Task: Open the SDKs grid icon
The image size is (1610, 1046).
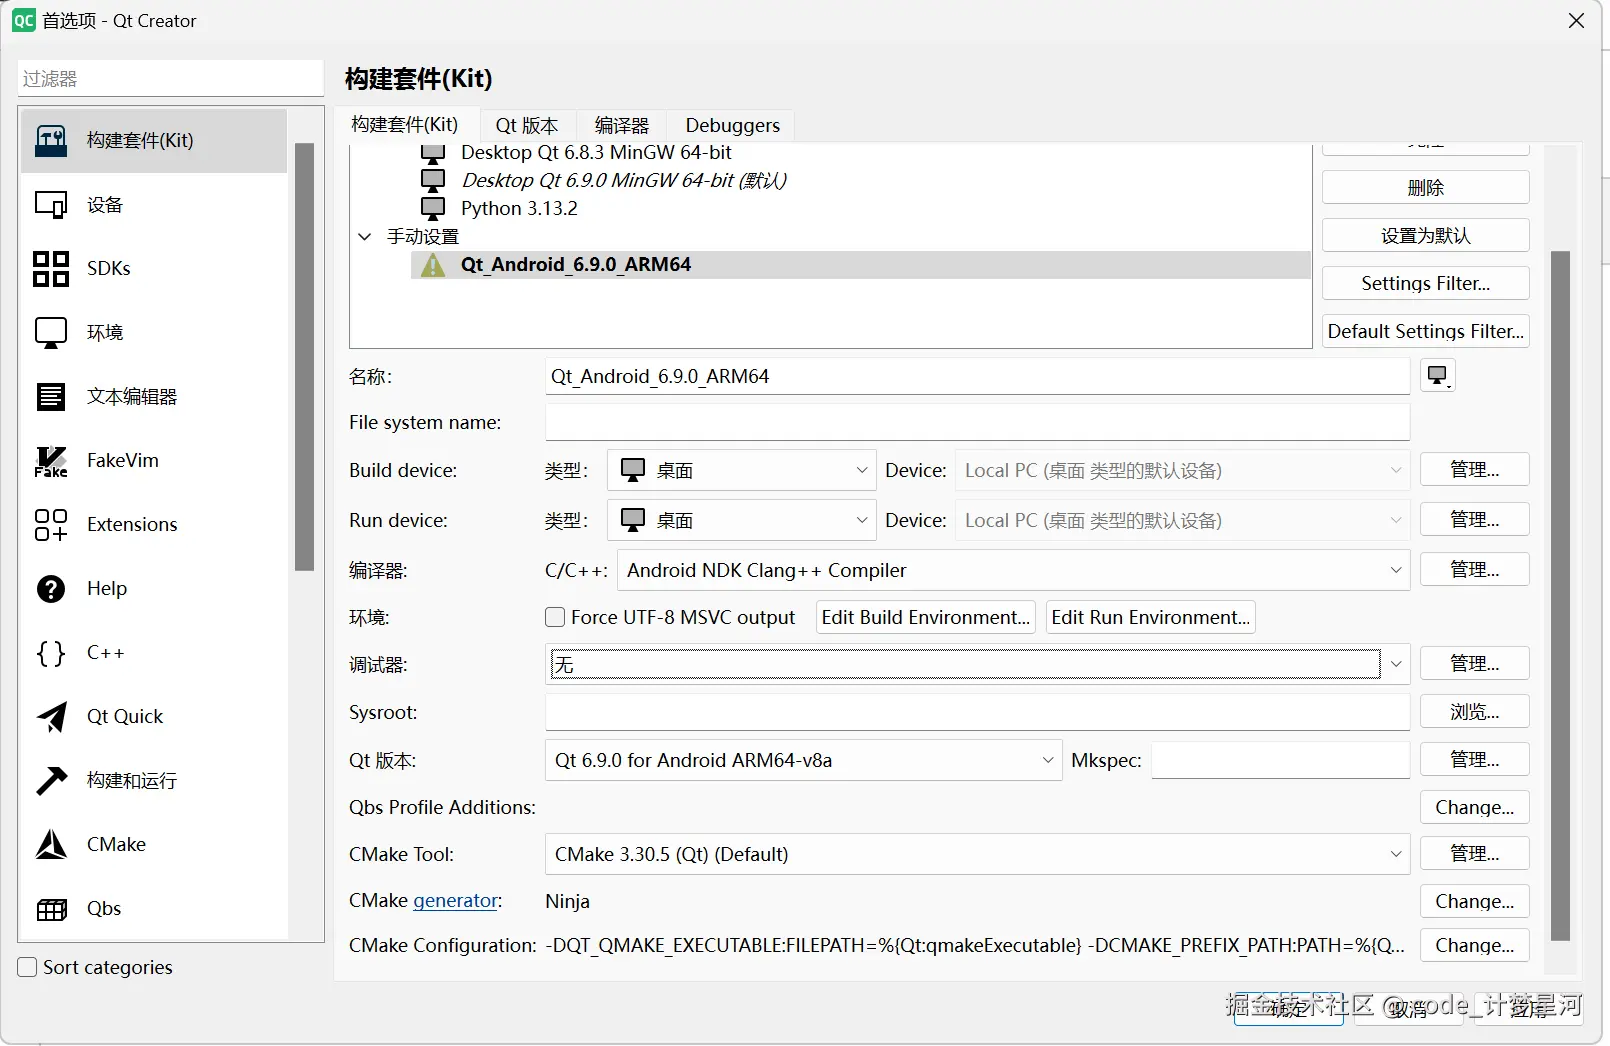Action: (x=51, y=269)
